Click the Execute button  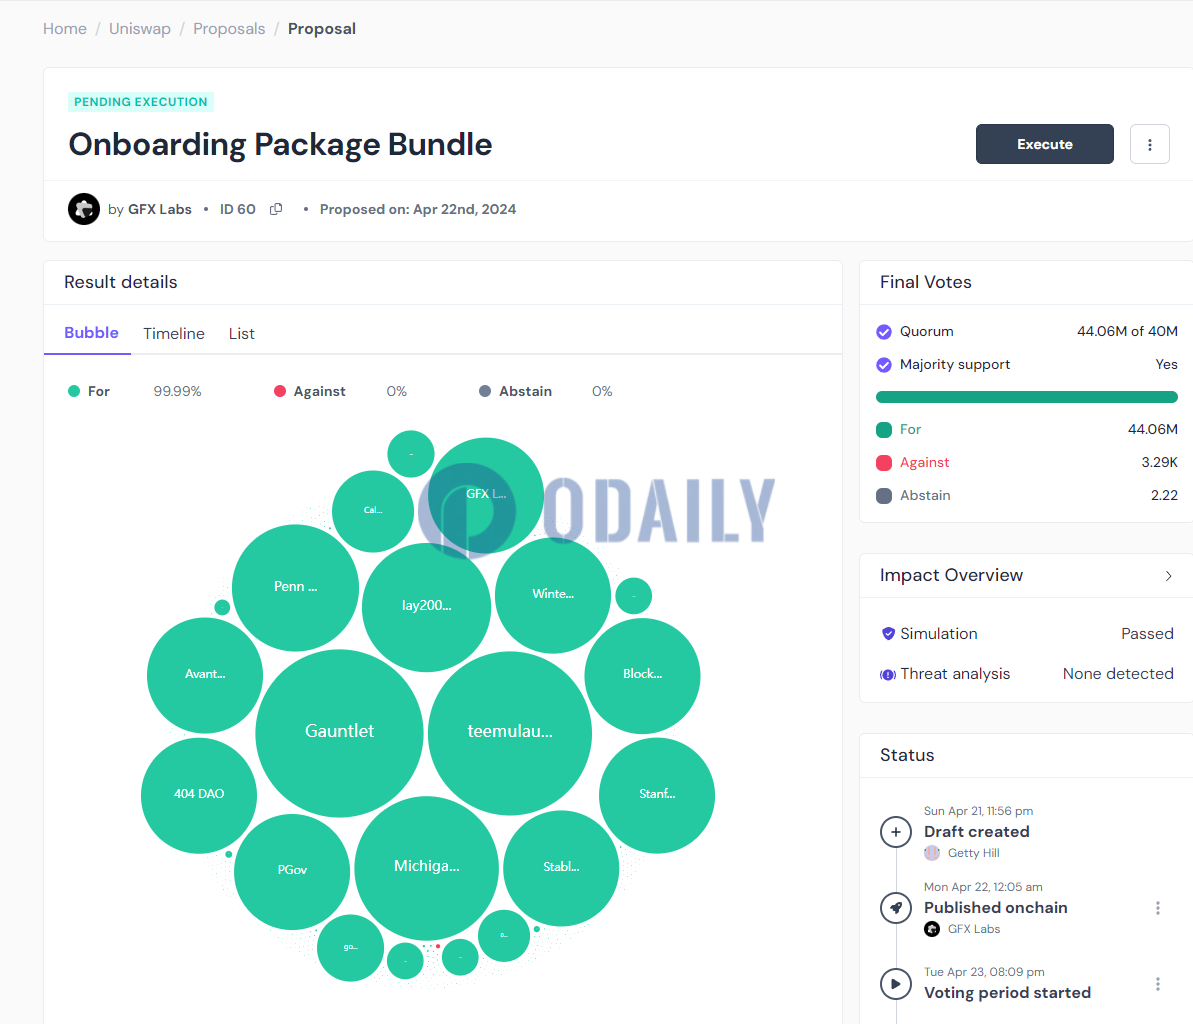tap(1045, 144)
